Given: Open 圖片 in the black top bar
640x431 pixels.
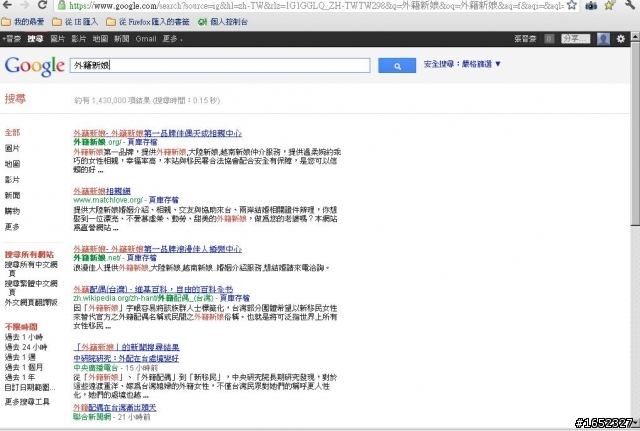Looking at the screenshot, I should tap(58, 39).
